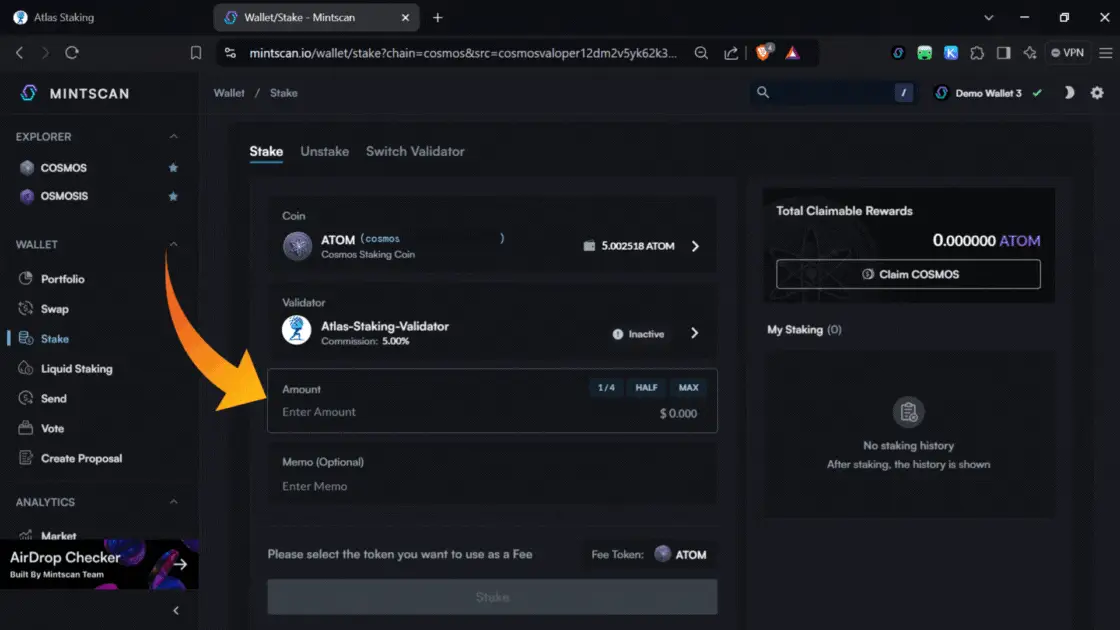This screenshot has width=1120, height=630.
Task: Open the Swap page in sidebar
Action: pyautogui.click(x=54, y=309)
